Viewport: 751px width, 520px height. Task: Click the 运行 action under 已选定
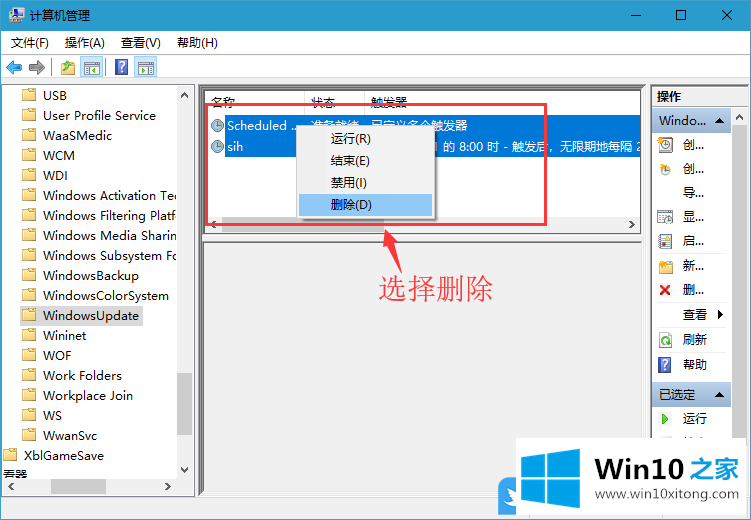(x=694, y=419)
